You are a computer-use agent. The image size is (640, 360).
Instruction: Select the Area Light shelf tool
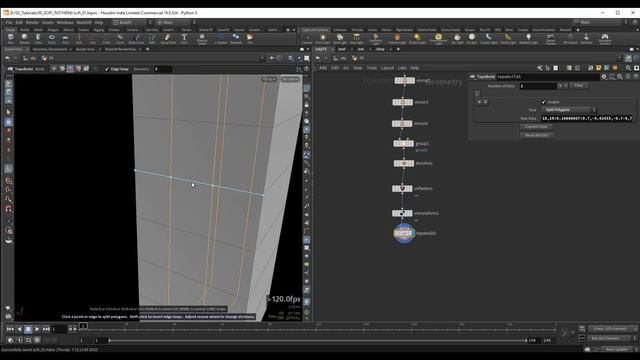[356, 39]
